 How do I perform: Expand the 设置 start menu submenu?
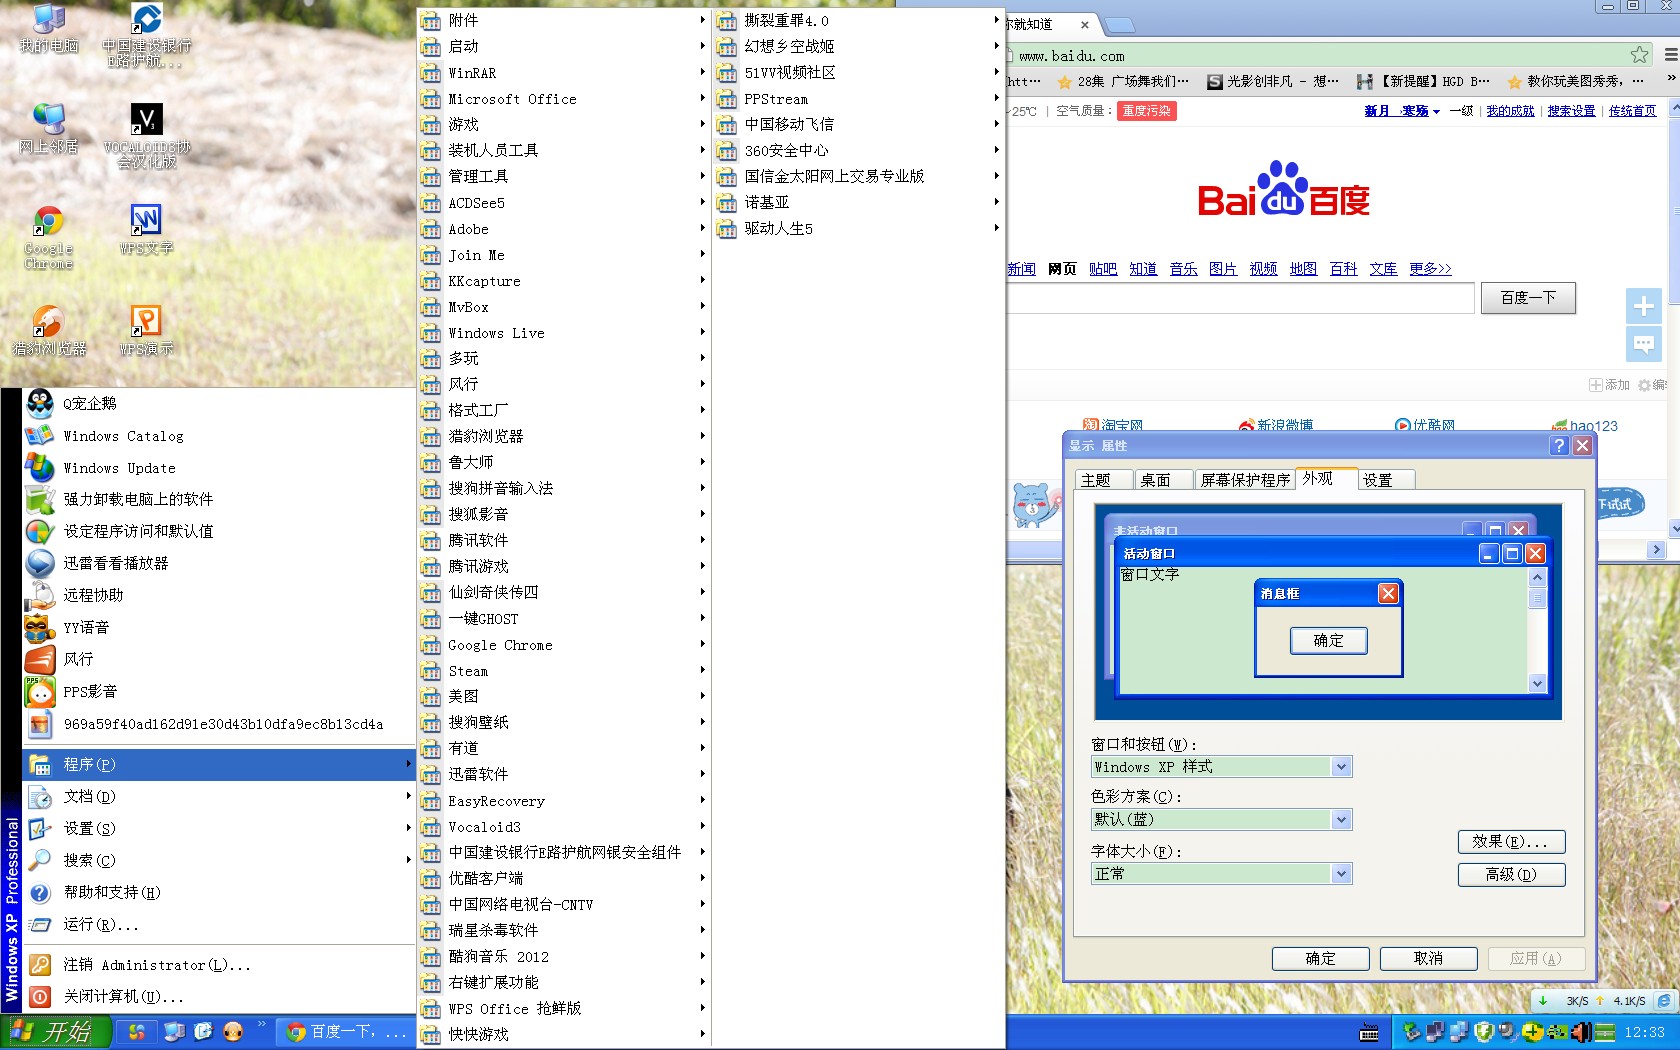pos(218,828)
